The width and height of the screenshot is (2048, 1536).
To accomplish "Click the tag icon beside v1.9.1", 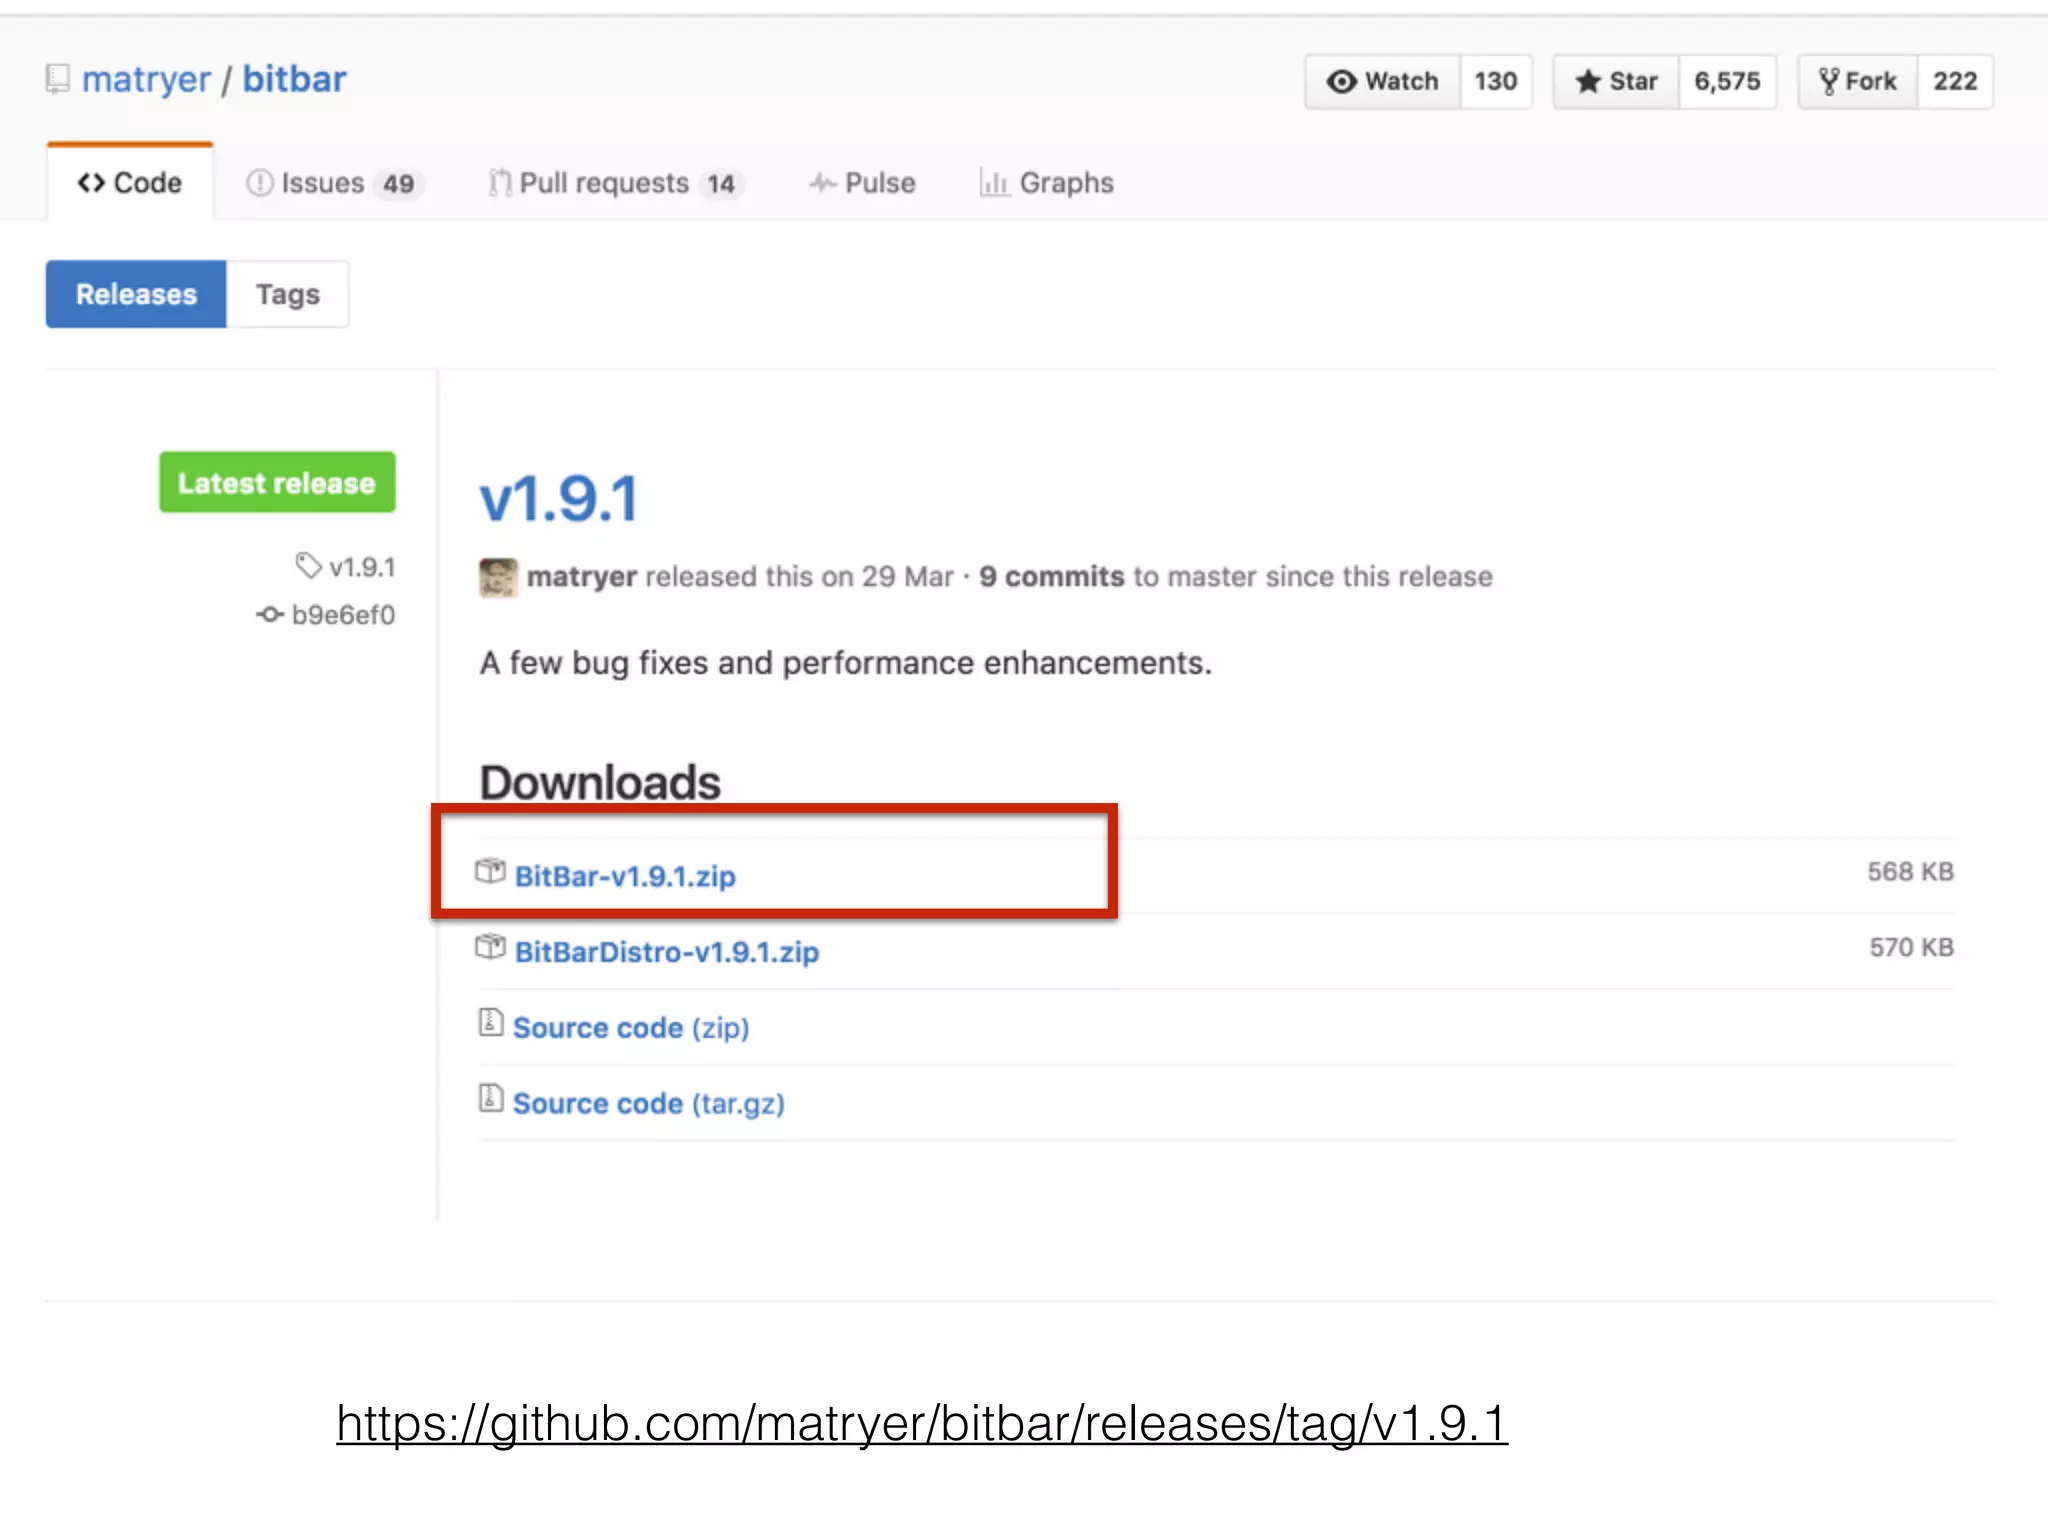I will pos(308,566).
